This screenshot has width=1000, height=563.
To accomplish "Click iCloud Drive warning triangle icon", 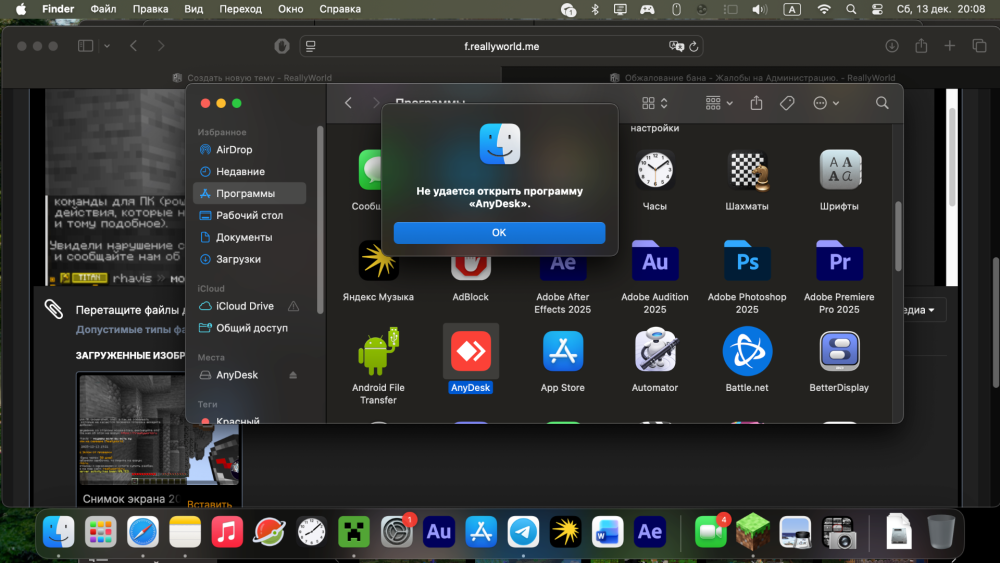I will click(293, 306).
